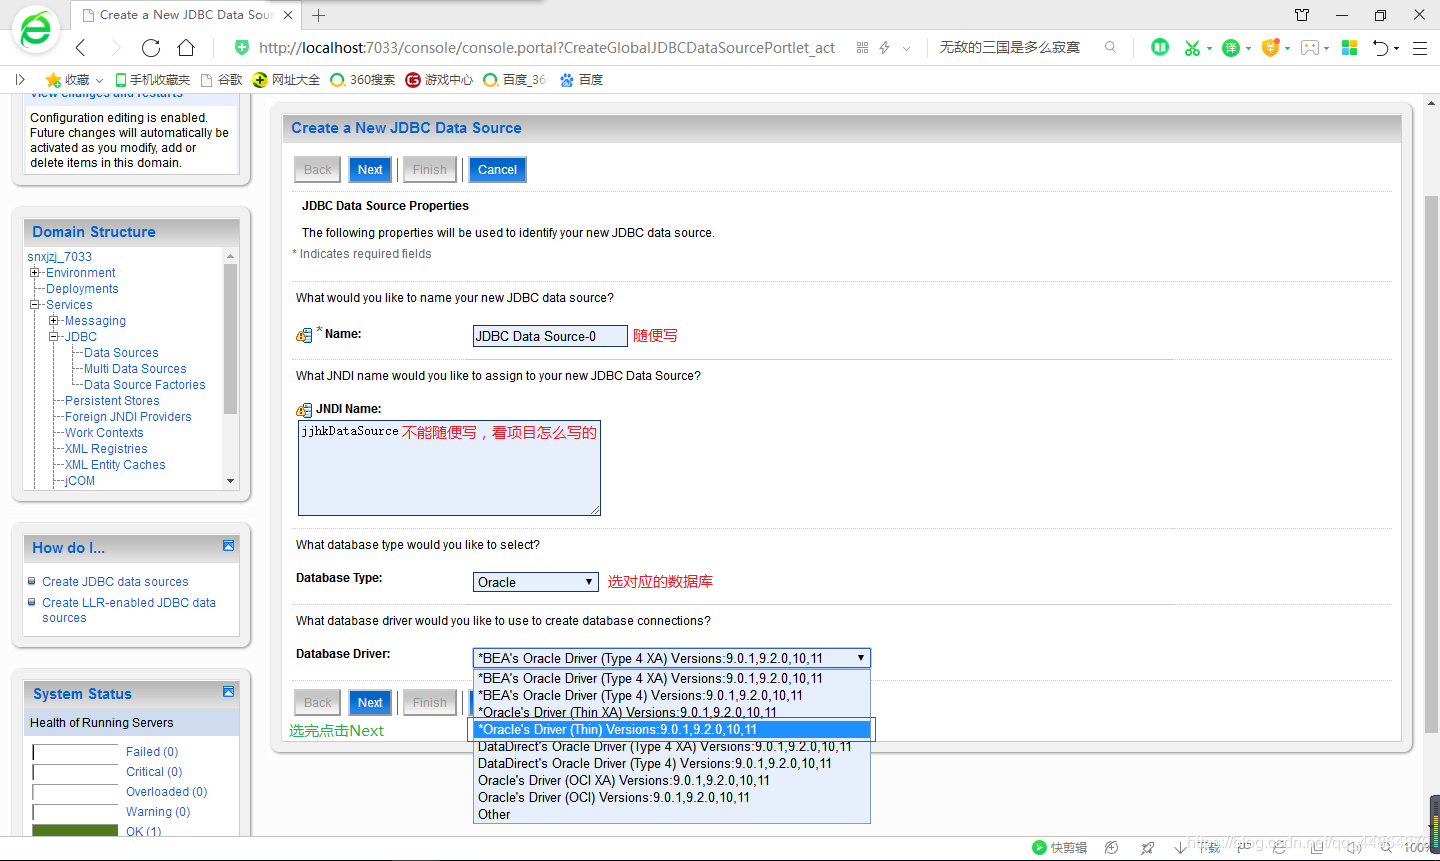The height and width of the screenshot is (861, 1440).
Task: Click the browser address bar URL
Action: point(546,47)
